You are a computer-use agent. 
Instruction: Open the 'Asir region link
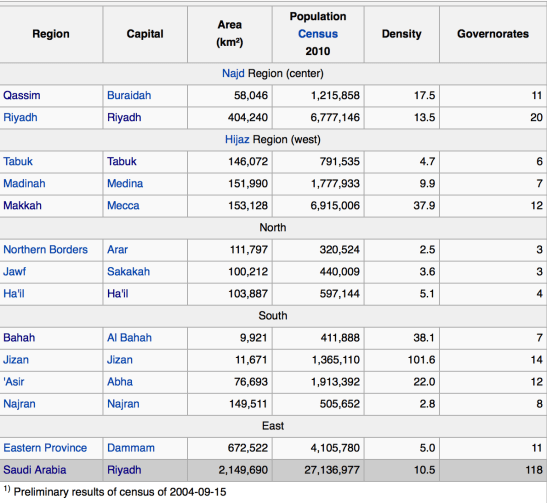tap(14, 382)
